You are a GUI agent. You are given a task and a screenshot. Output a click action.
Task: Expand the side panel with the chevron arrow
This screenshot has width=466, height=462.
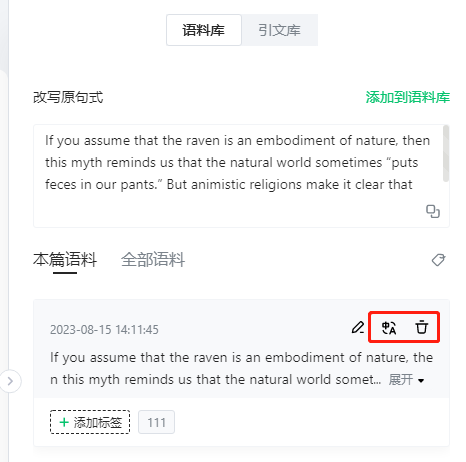[x=10, y=381]
